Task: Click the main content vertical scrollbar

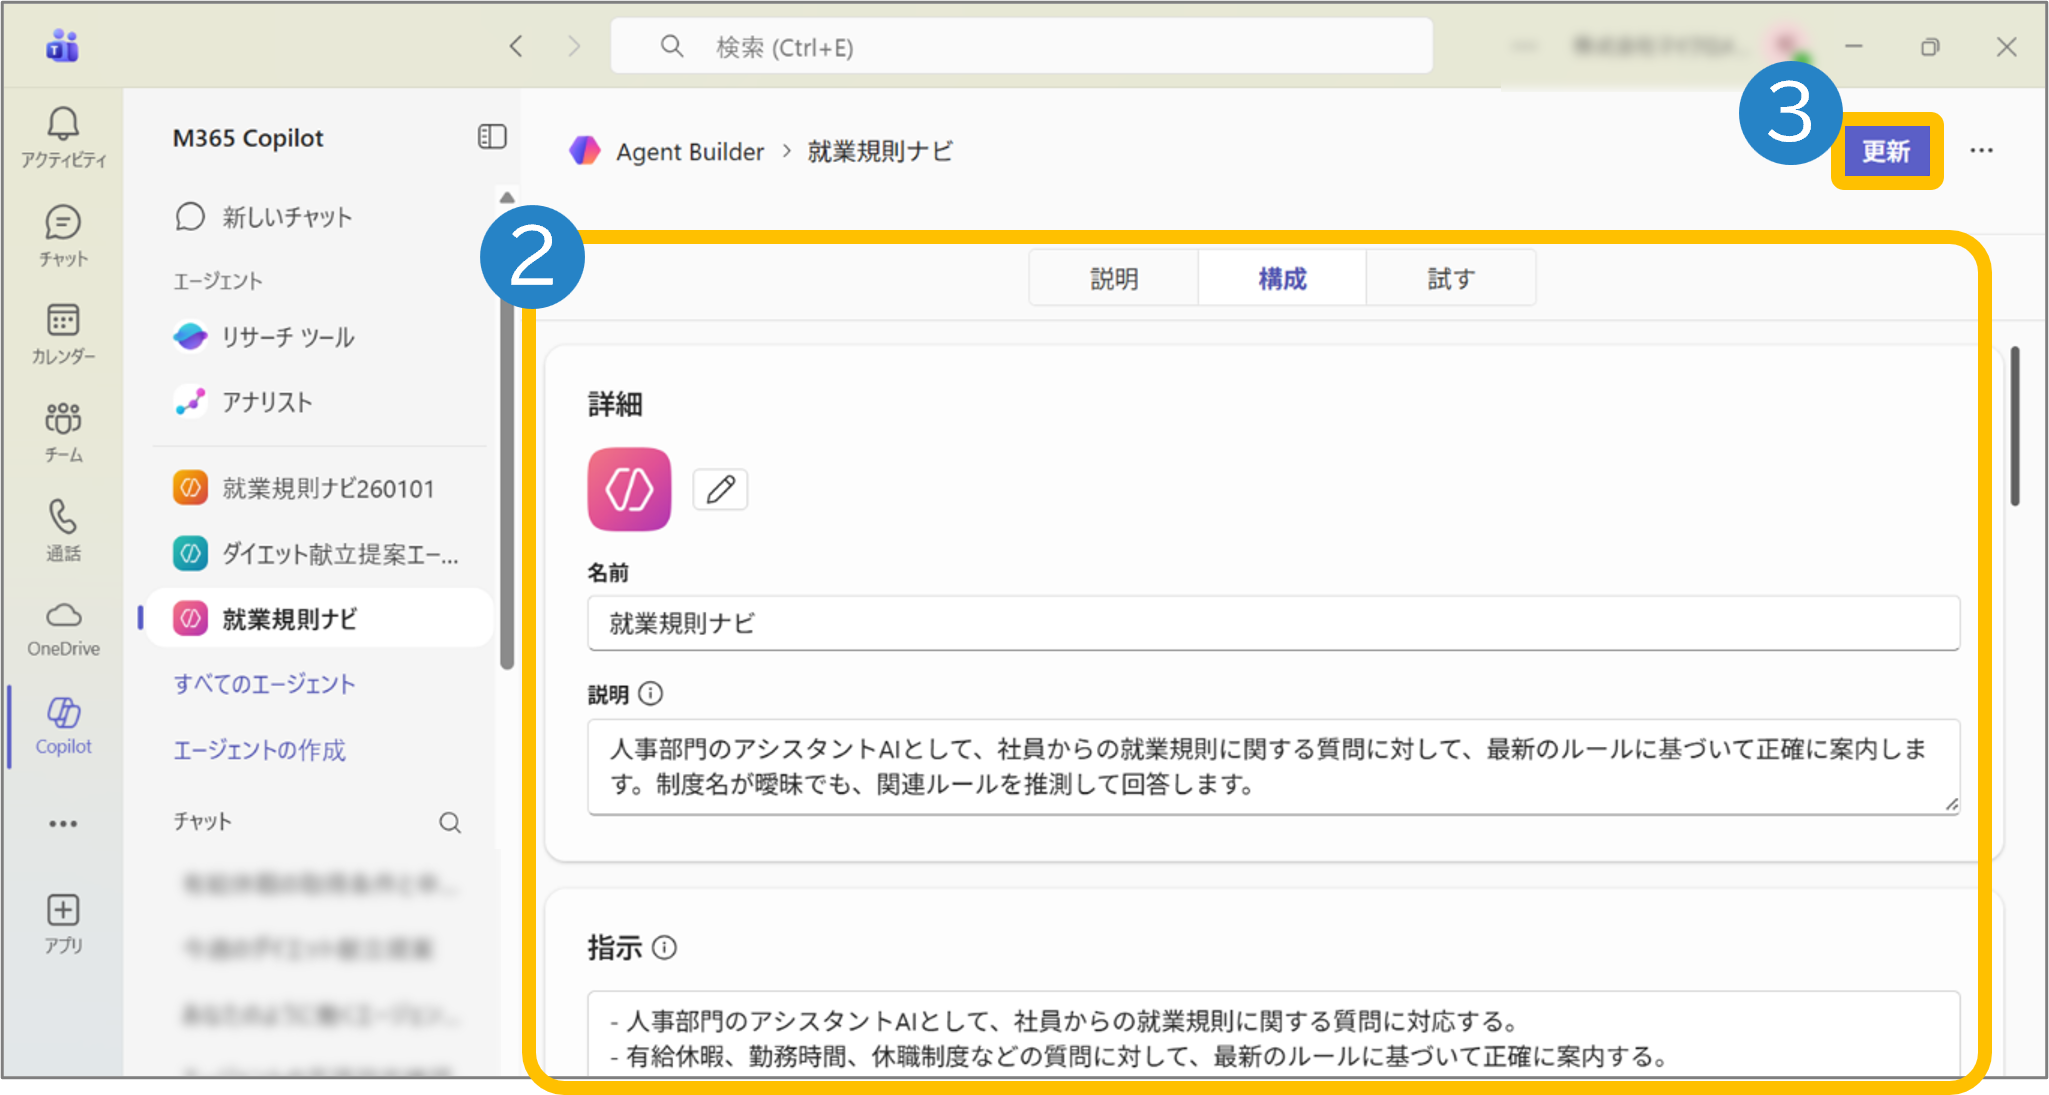Action: 2015,425
